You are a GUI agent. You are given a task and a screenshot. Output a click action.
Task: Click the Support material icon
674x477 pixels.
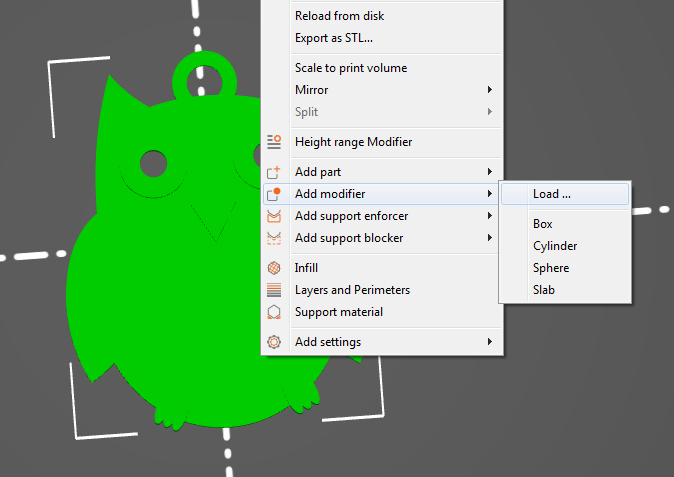click(x=274, y=312)
